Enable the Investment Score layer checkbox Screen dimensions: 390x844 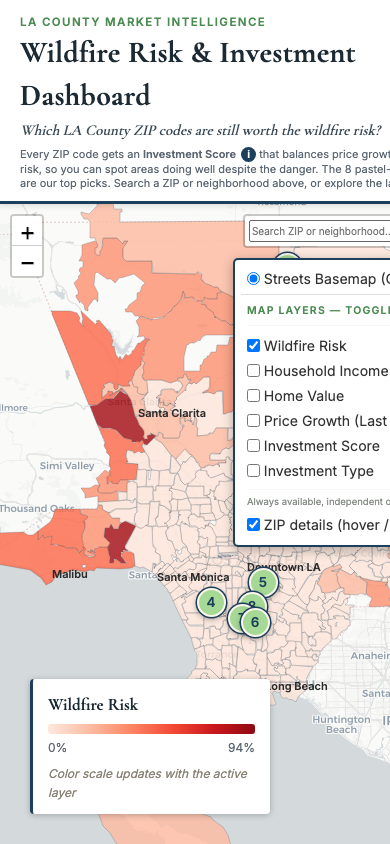click(x=253, y=446)
